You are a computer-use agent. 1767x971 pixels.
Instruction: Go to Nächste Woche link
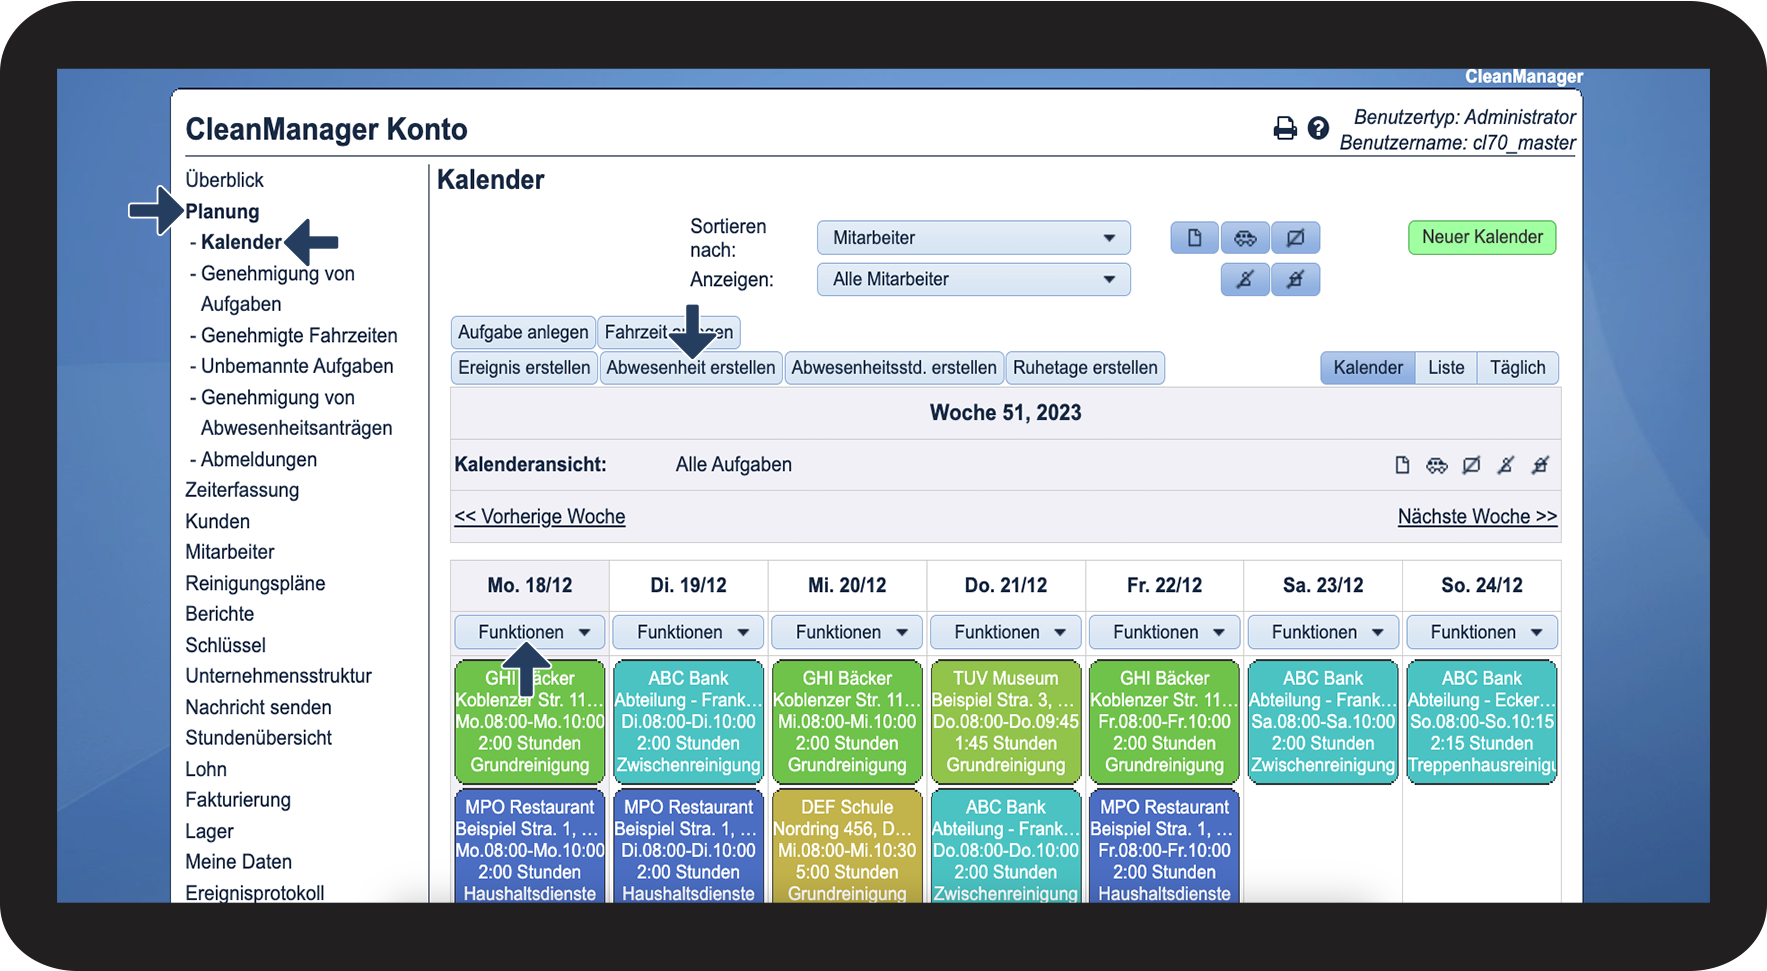coord(1477,517)
